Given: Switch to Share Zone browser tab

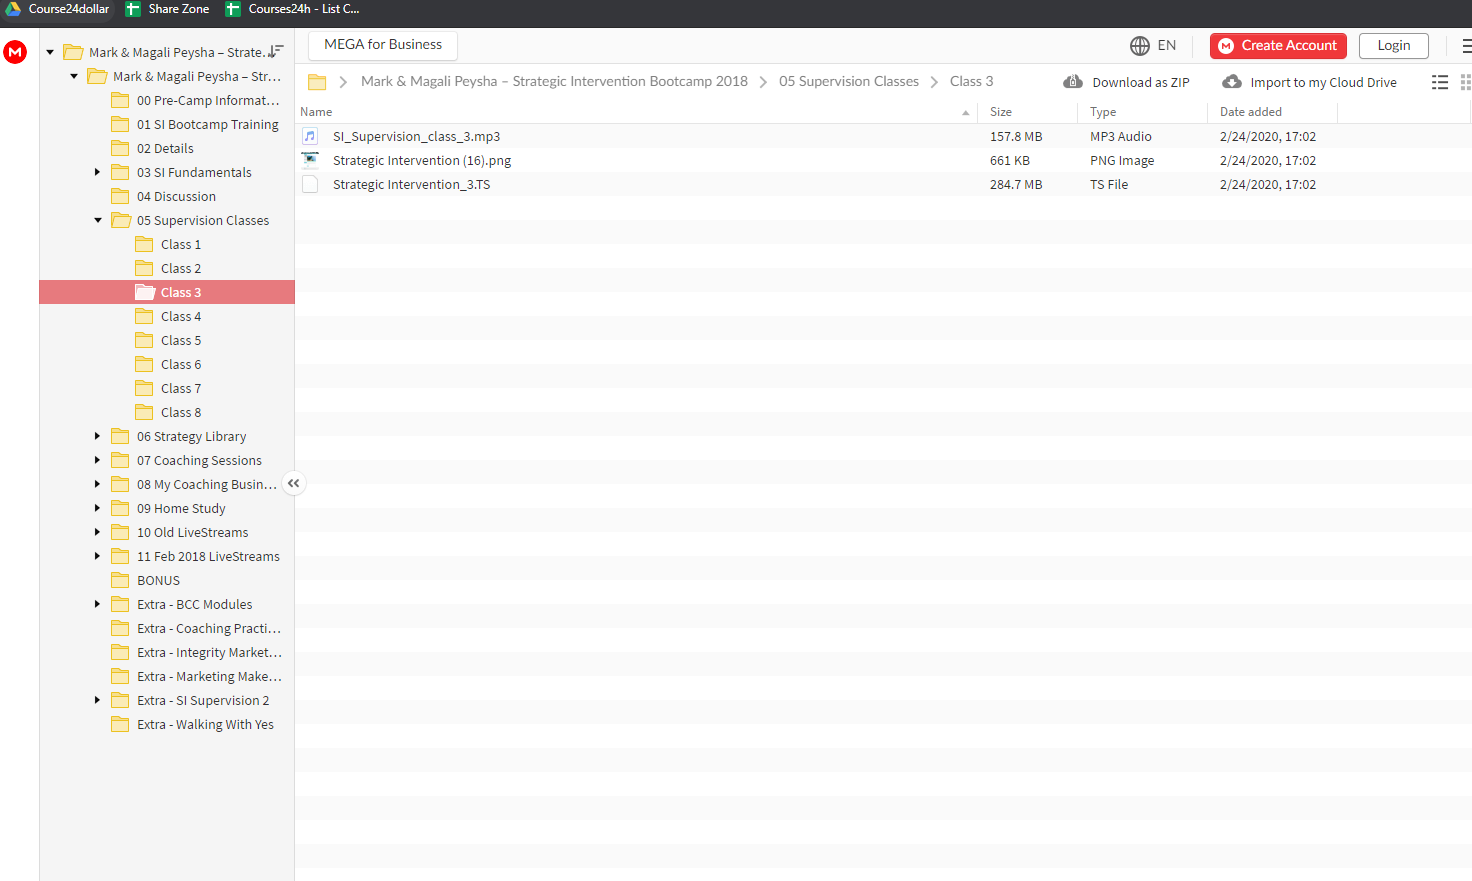Looking at the screenshot, I should pyautogui.click(x=168, y=9).
